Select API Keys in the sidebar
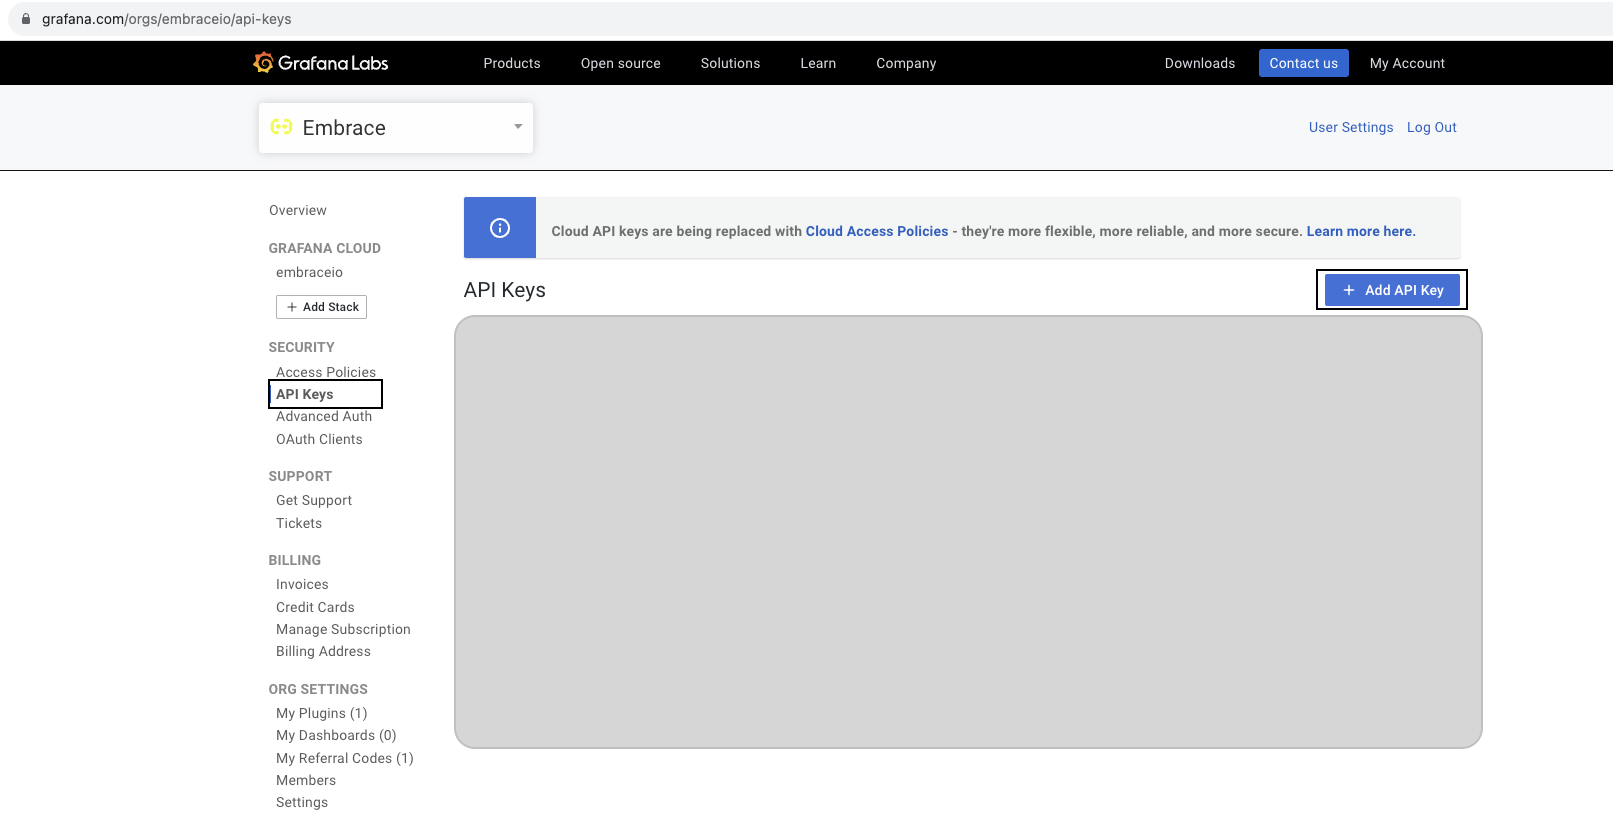Screen dimensions: 1613x830 point(305,394)
